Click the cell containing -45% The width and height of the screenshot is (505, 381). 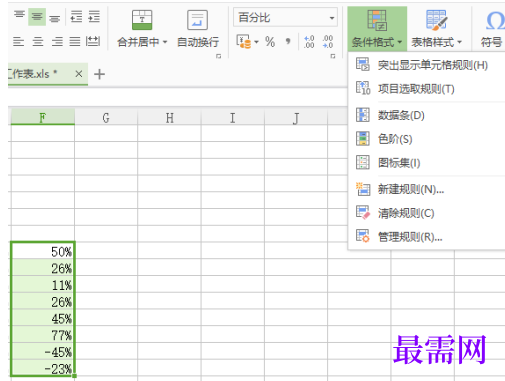tap(43, 352)
